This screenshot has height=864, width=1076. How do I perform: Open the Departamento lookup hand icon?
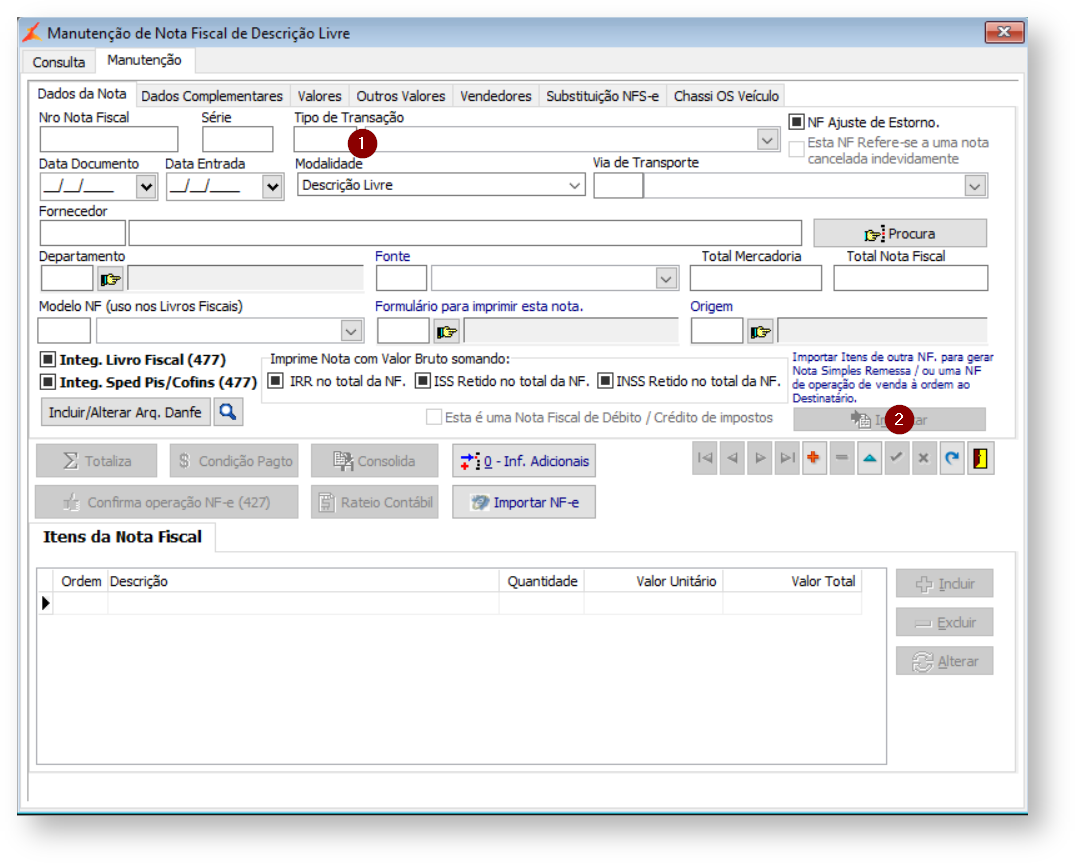[x=110, y=279]
